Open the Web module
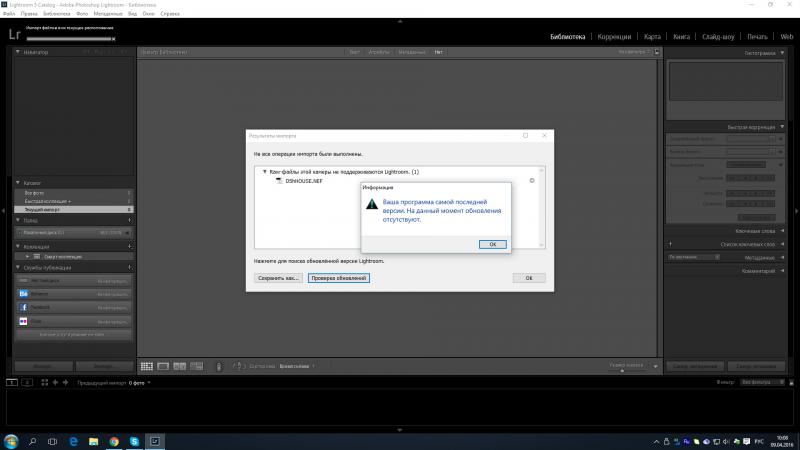The height and width of the screenshot is (450, 800). click(x=787, y=37)
